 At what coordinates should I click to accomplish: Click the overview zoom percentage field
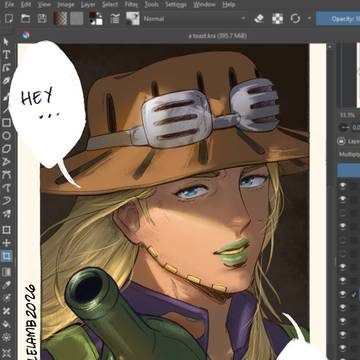click(348, 115)
